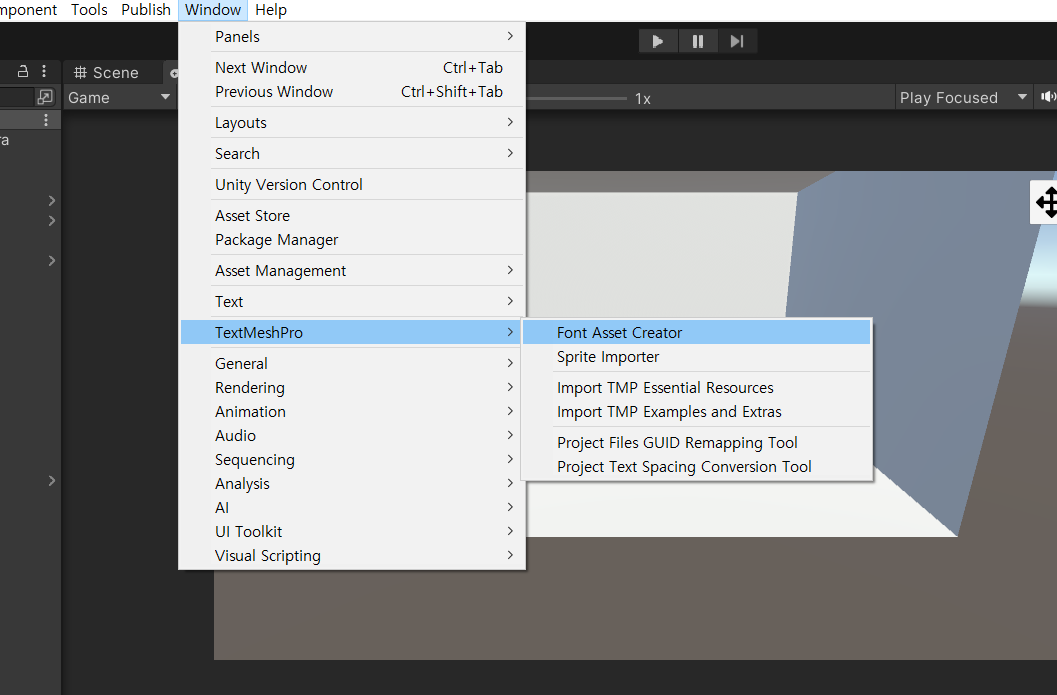Switch to the Scene tab
The width and height of the screenshot is (1057, 695).
pyautogui.click(x=107, y=73)
